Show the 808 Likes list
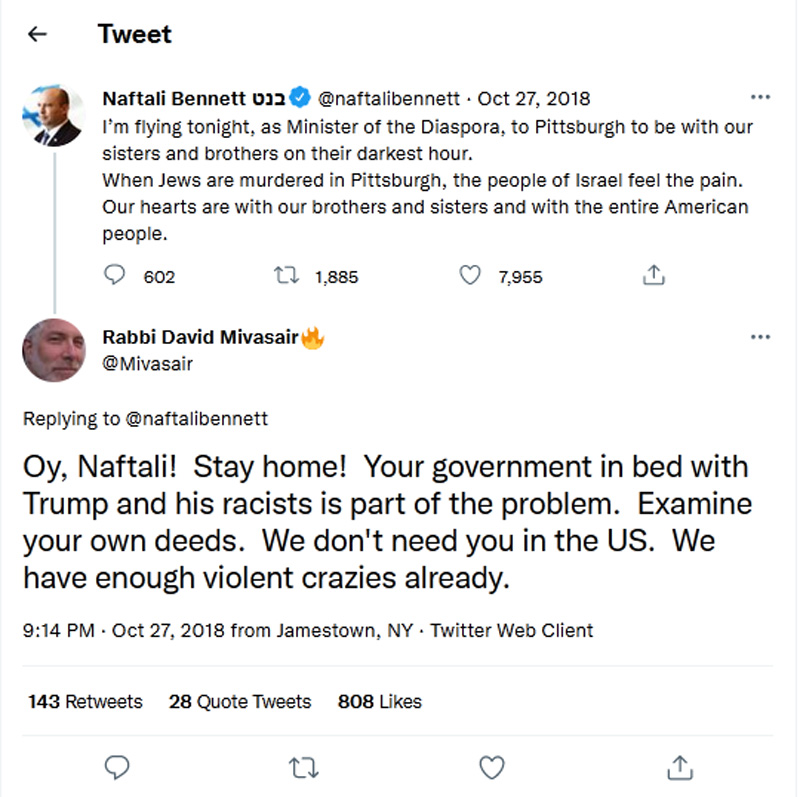 379,701
